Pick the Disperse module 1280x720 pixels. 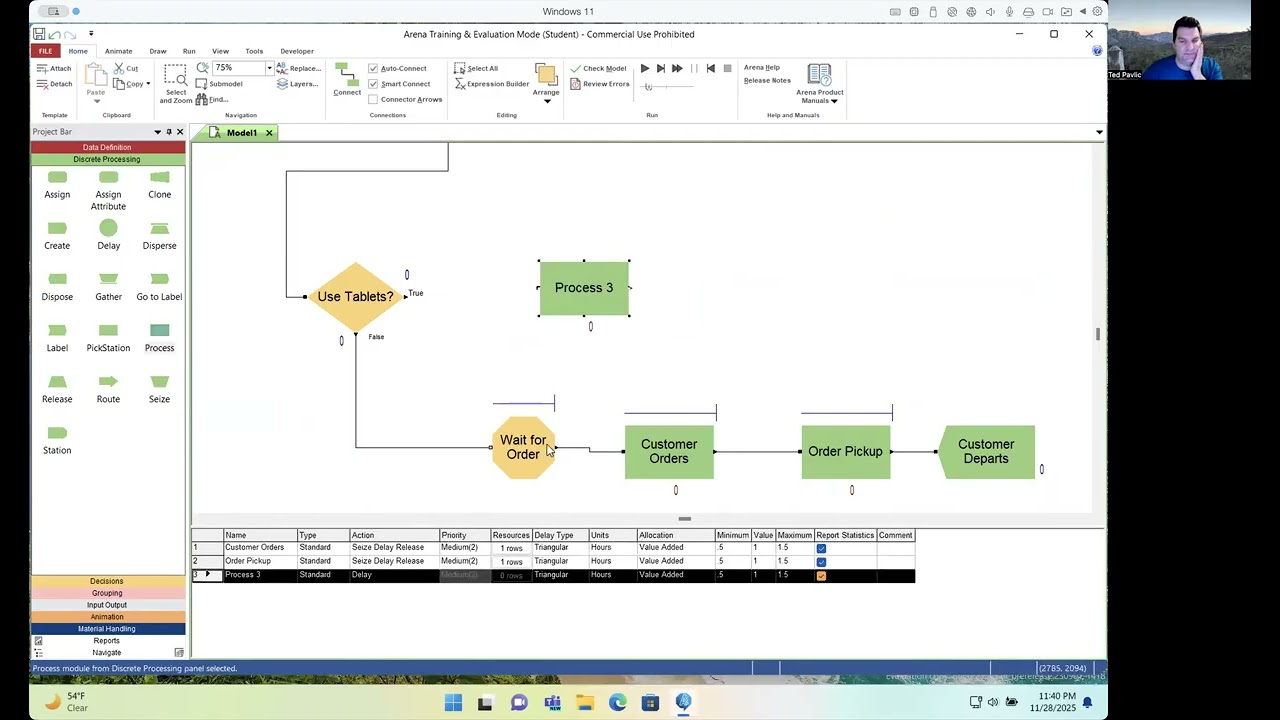tap(159, 235)
